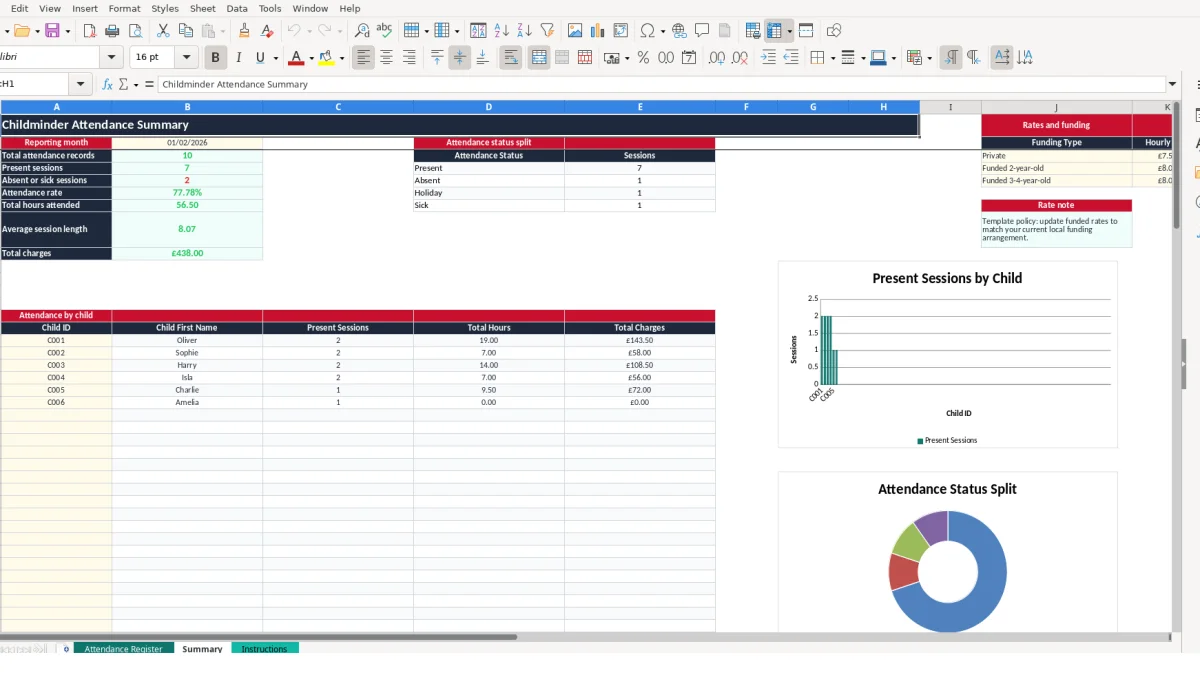The height and width of the screenshot is (675, 1200).
Task: Toggle Align Right
Action: [409, 58]
